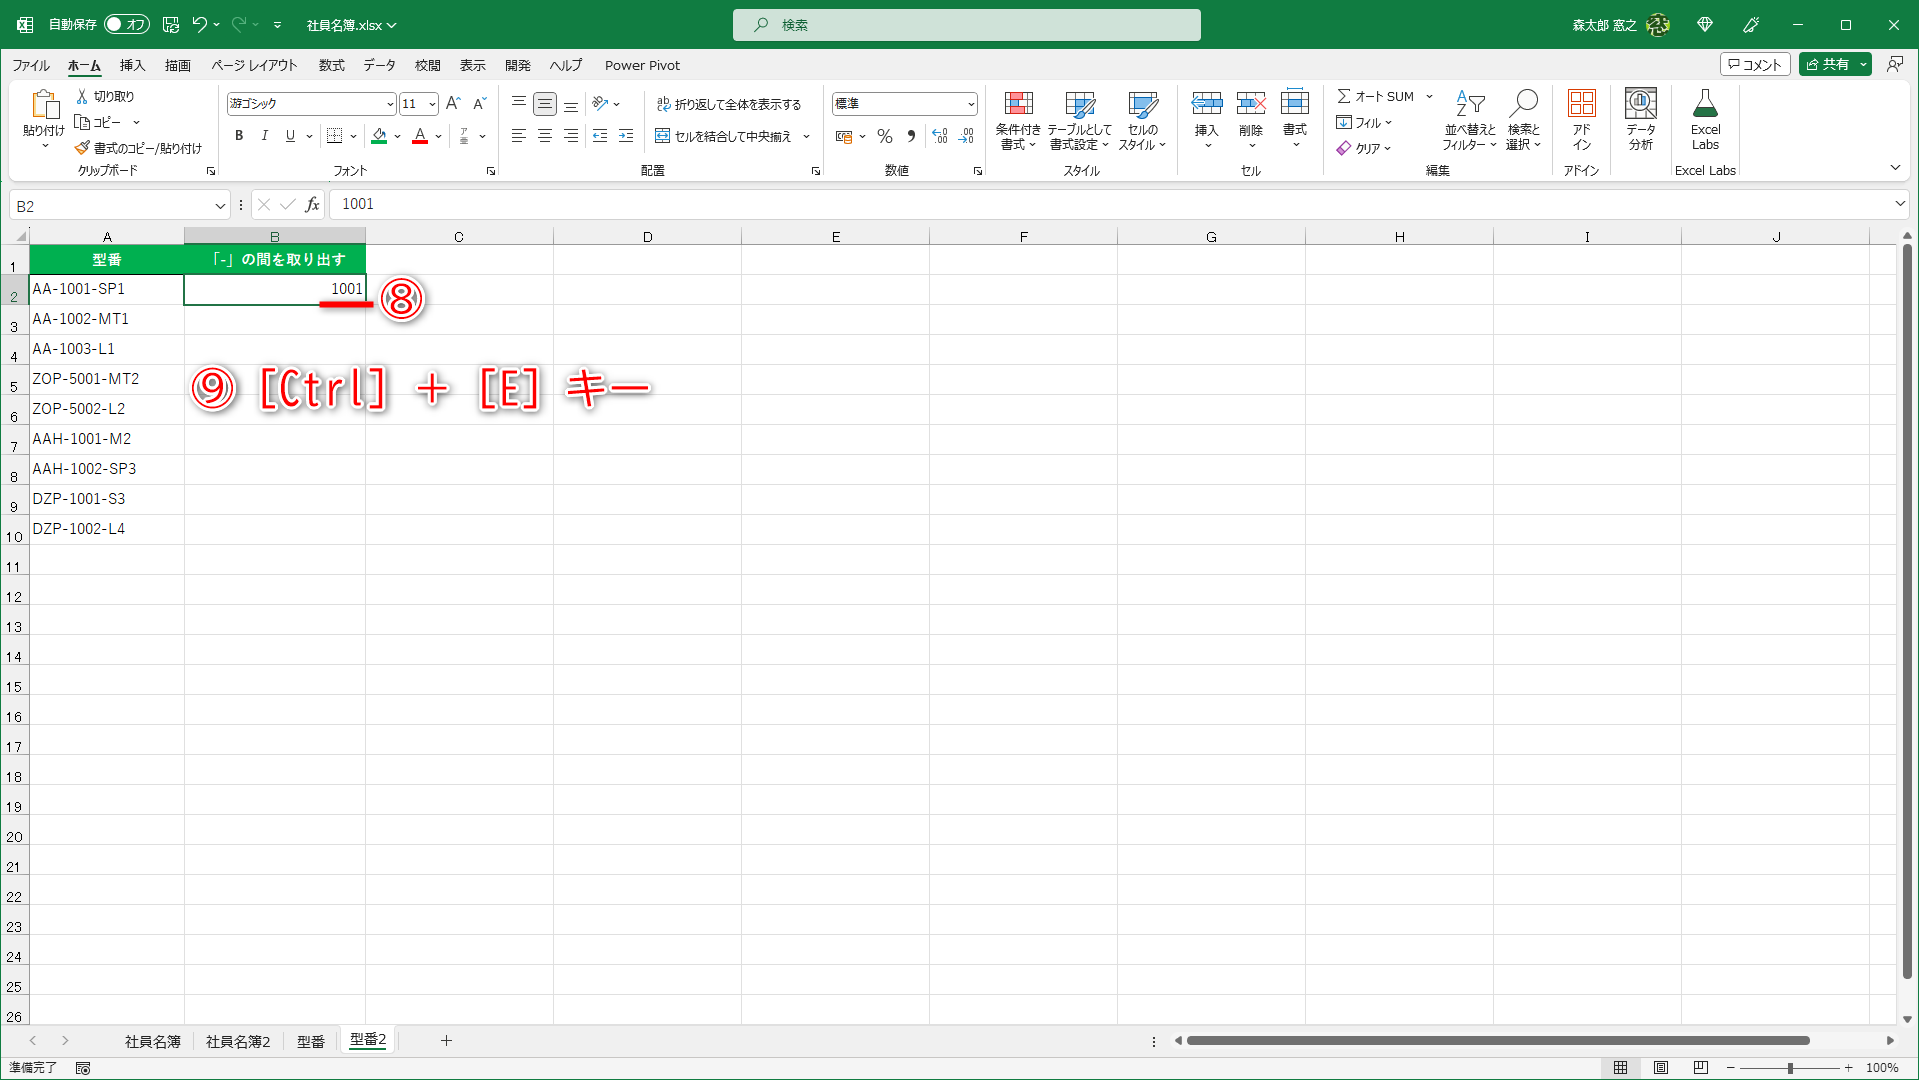The width and height of the screenshot is (1919, 1080).
Task: Switch to the Data (データ) tab
Action: tap(379, 65)
